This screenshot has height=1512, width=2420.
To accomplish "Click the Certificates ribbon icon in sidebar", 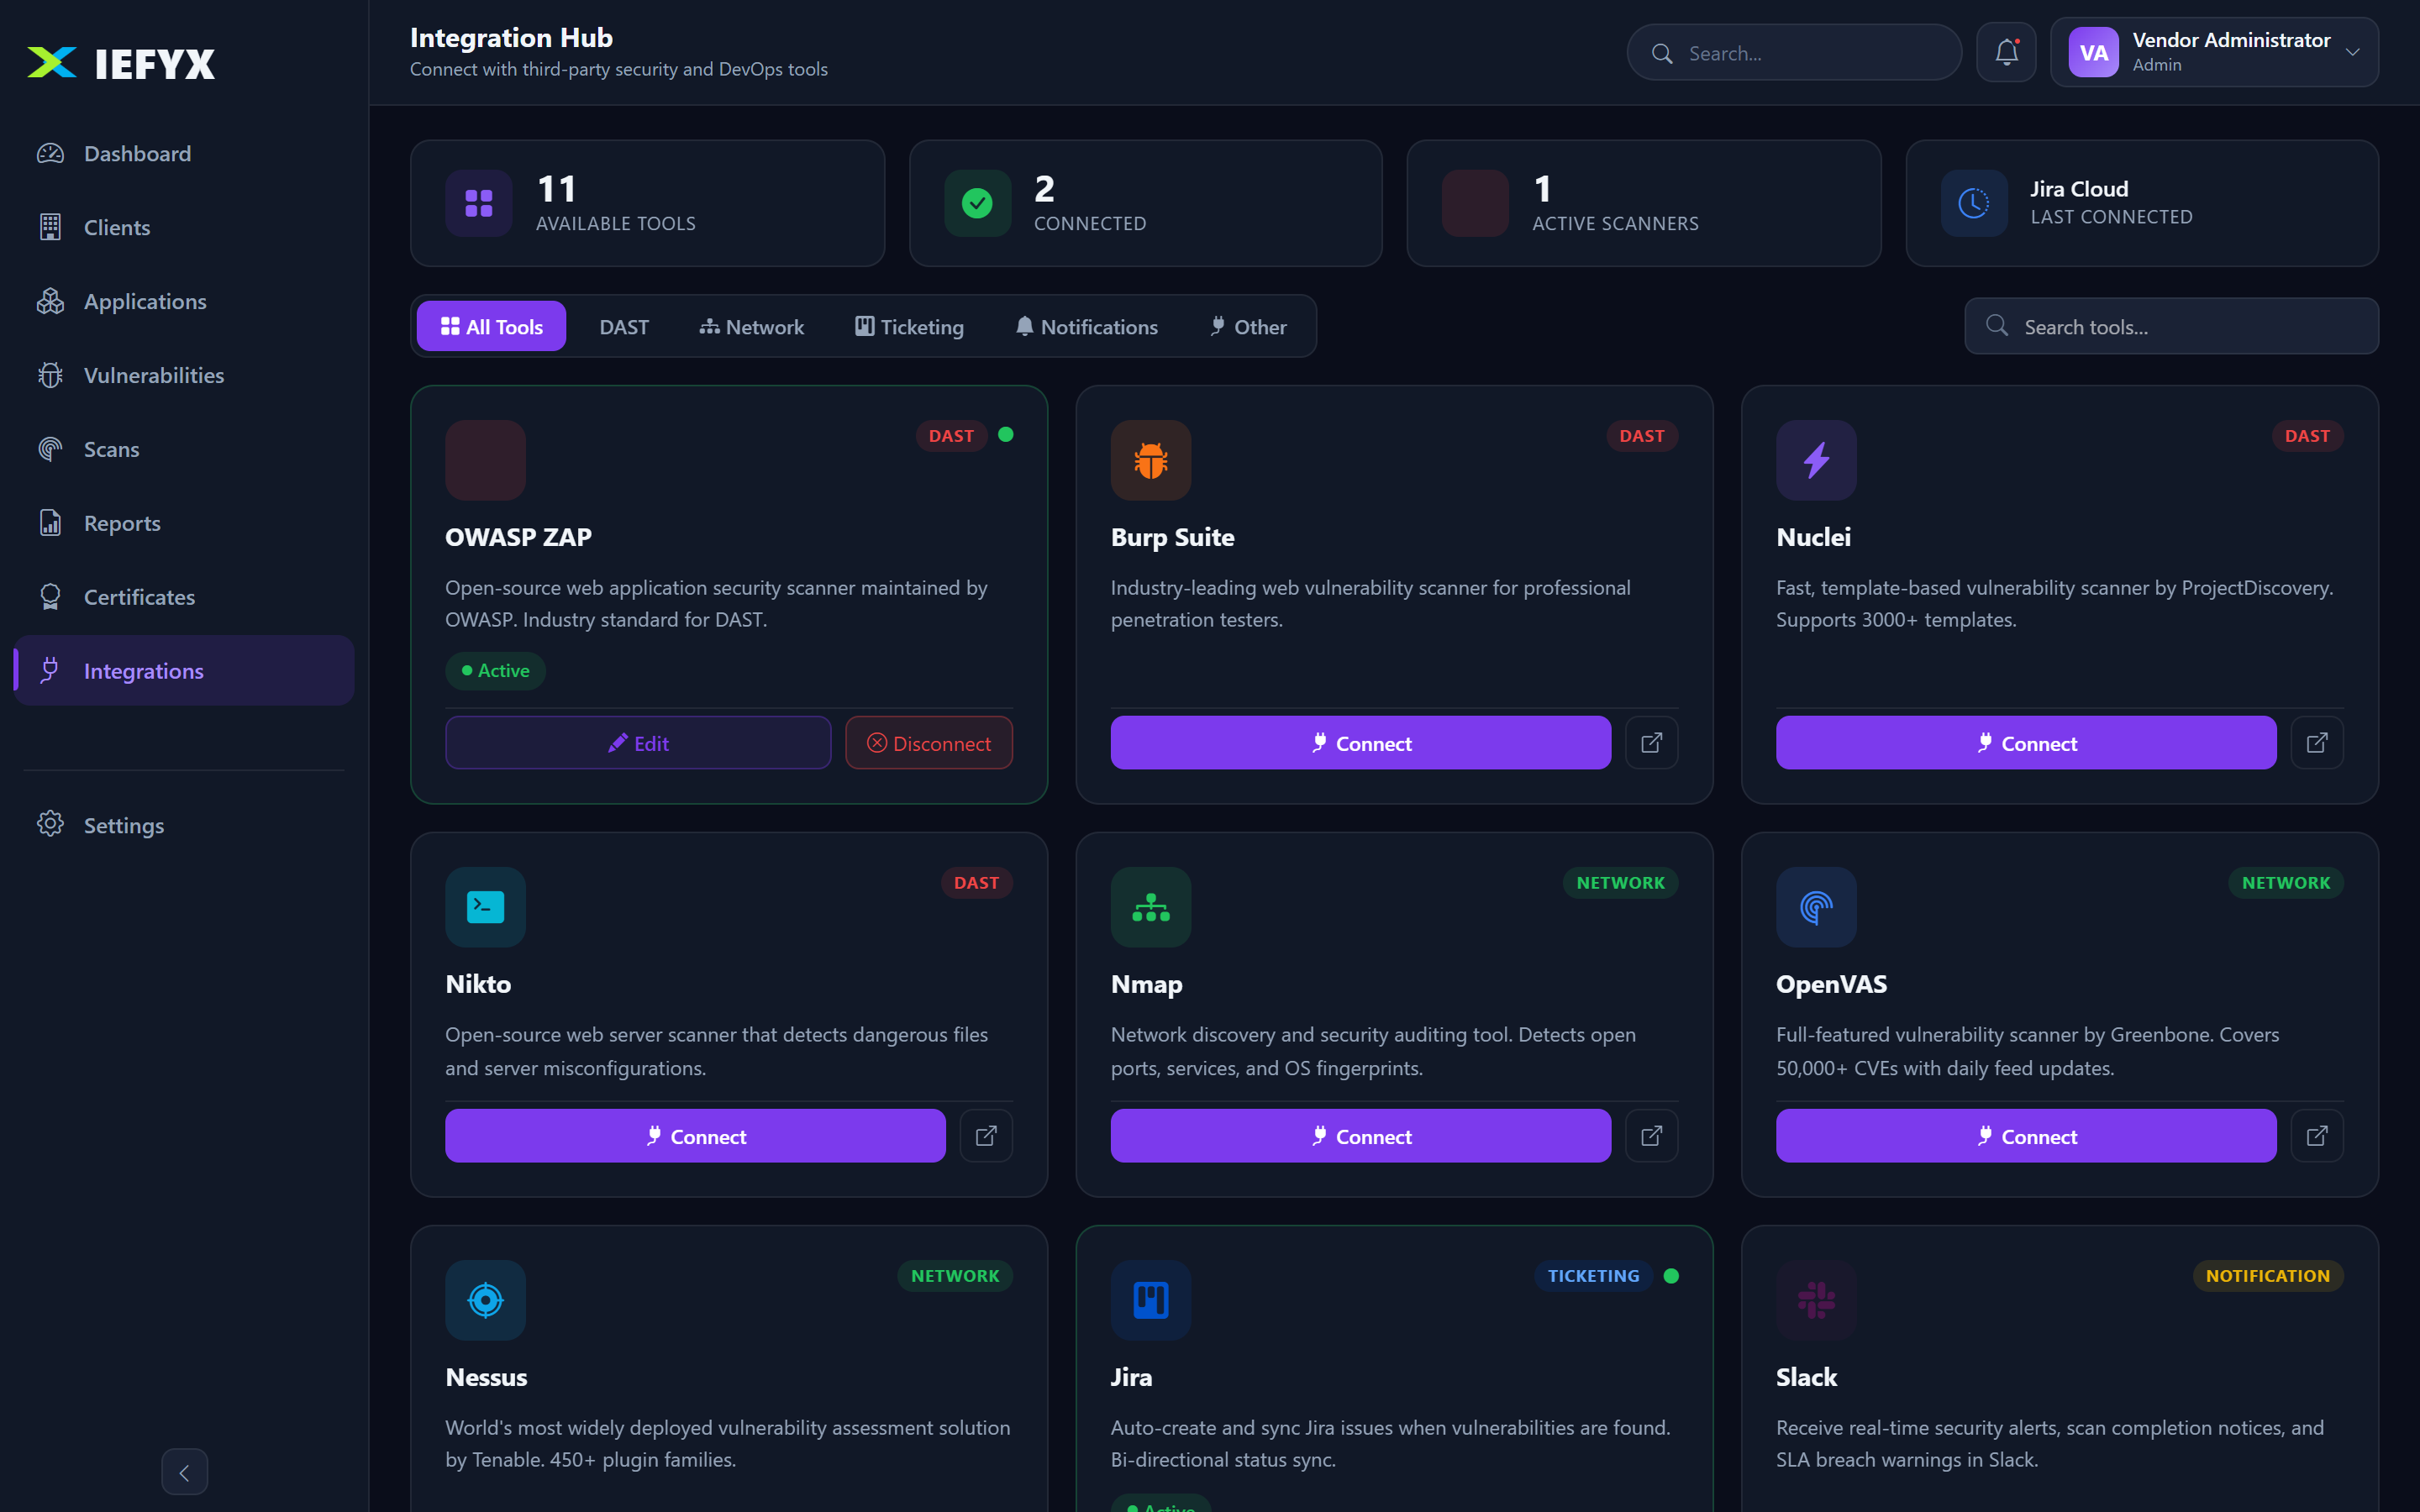I will click(x=50, y=597).
